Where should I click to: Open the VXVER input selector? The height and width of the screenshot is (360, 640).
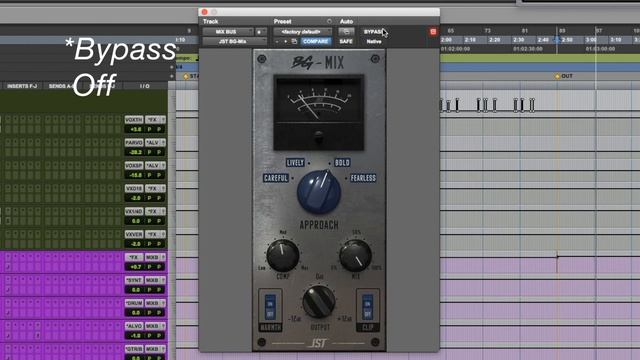134,234
